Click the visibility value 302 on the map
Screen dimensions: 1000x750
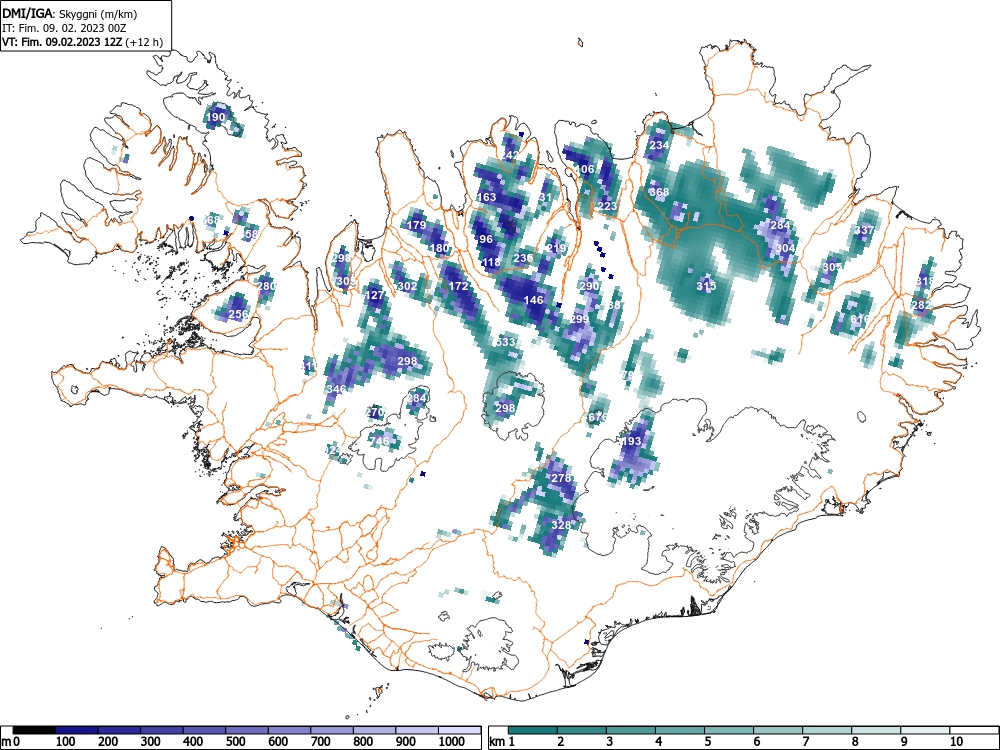pyautogui.click(x=407, y=286)
